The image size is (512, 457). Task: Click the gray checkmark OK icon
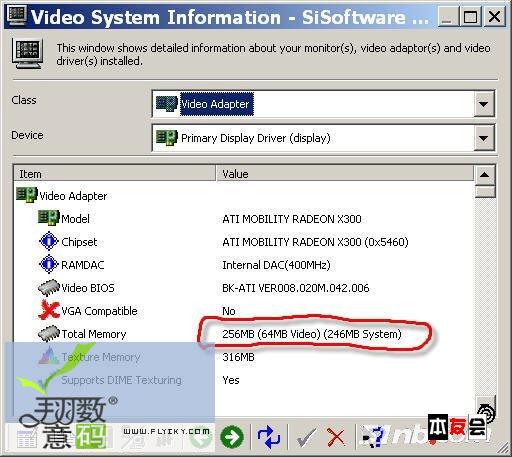point(306,437)
